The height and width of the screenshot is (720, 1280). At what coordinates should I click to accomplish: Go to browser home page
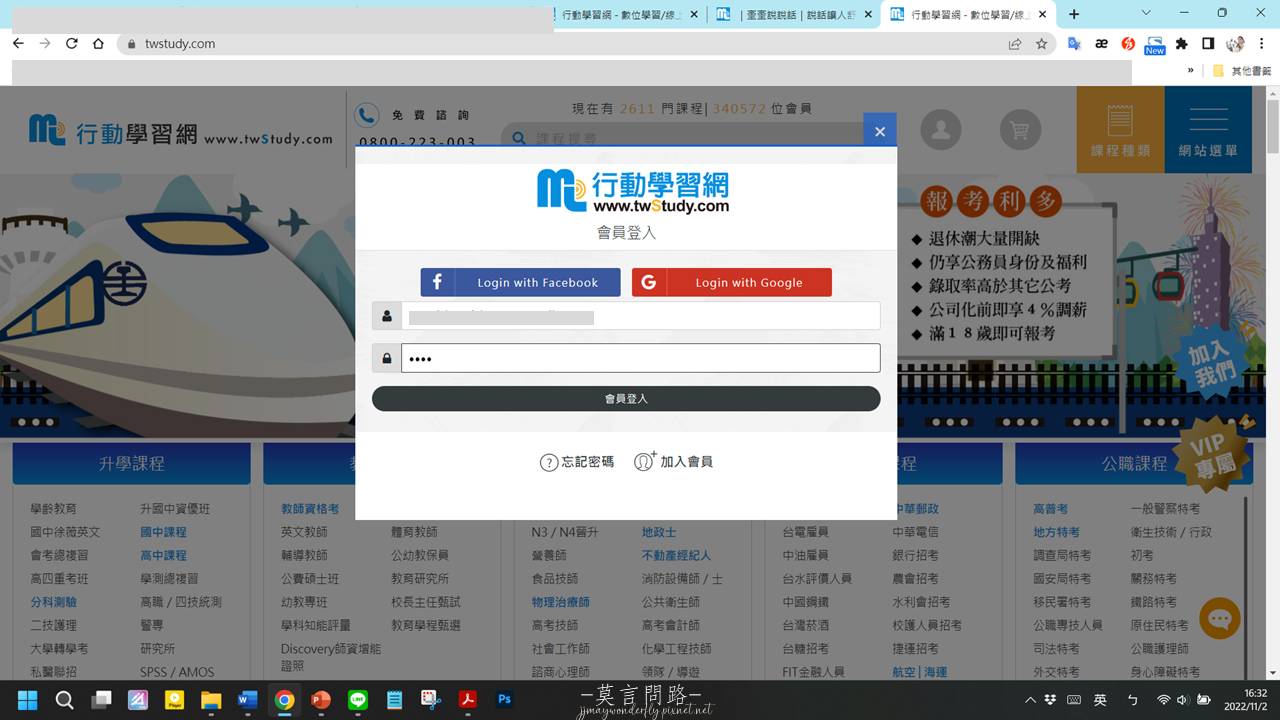[x=98, y=44]
